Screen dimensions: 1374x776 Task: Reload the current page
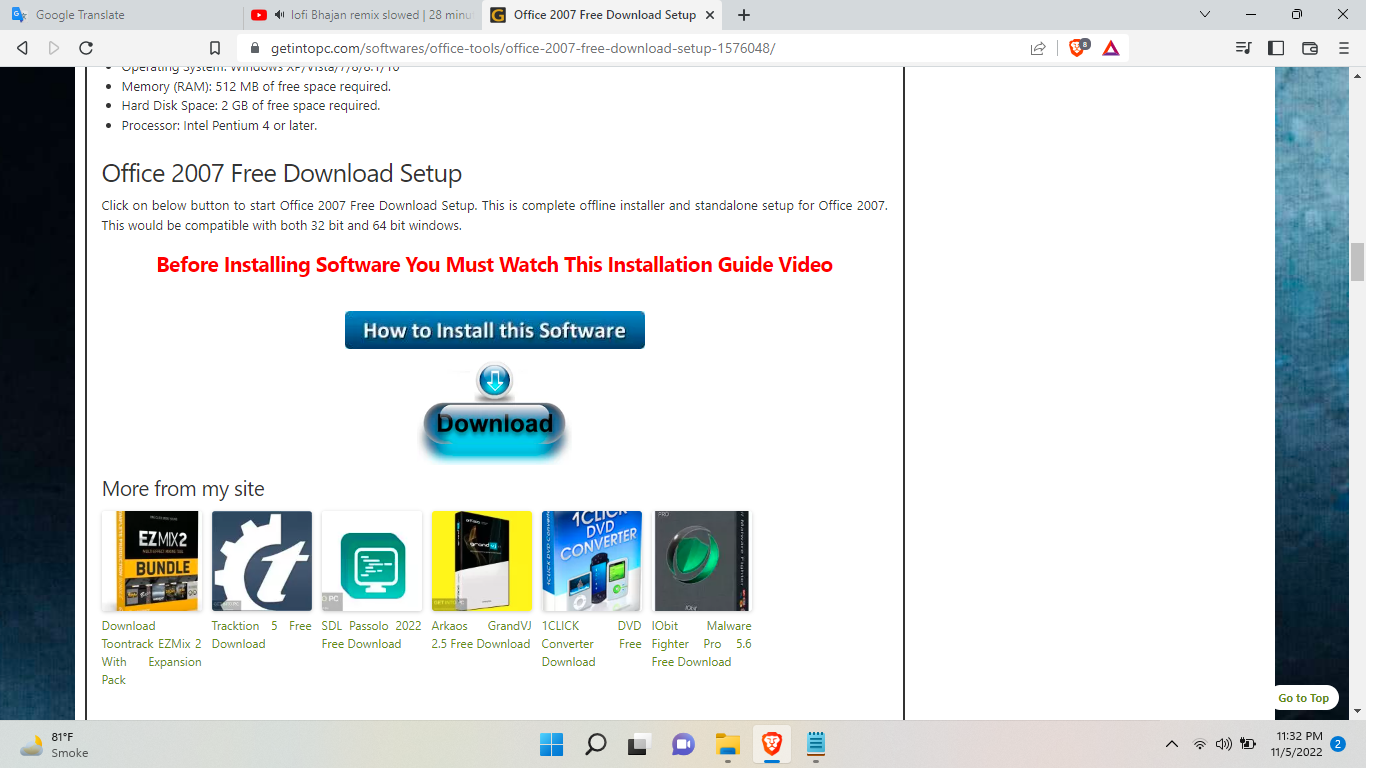point(86,48)
